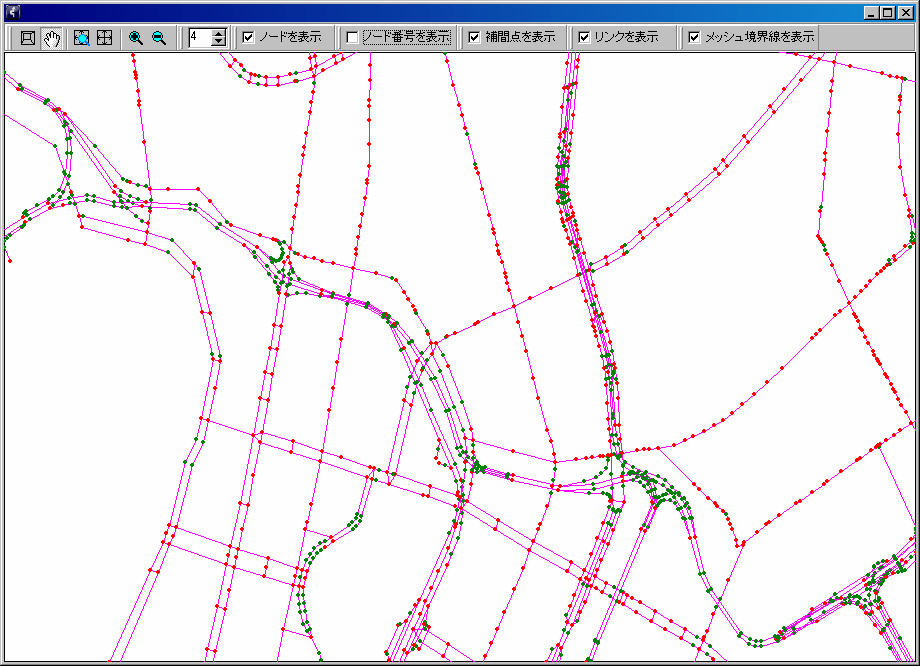
Task: Zoom in with the plus magnifier
Action: pyautogui.click(x=136, y=37)
